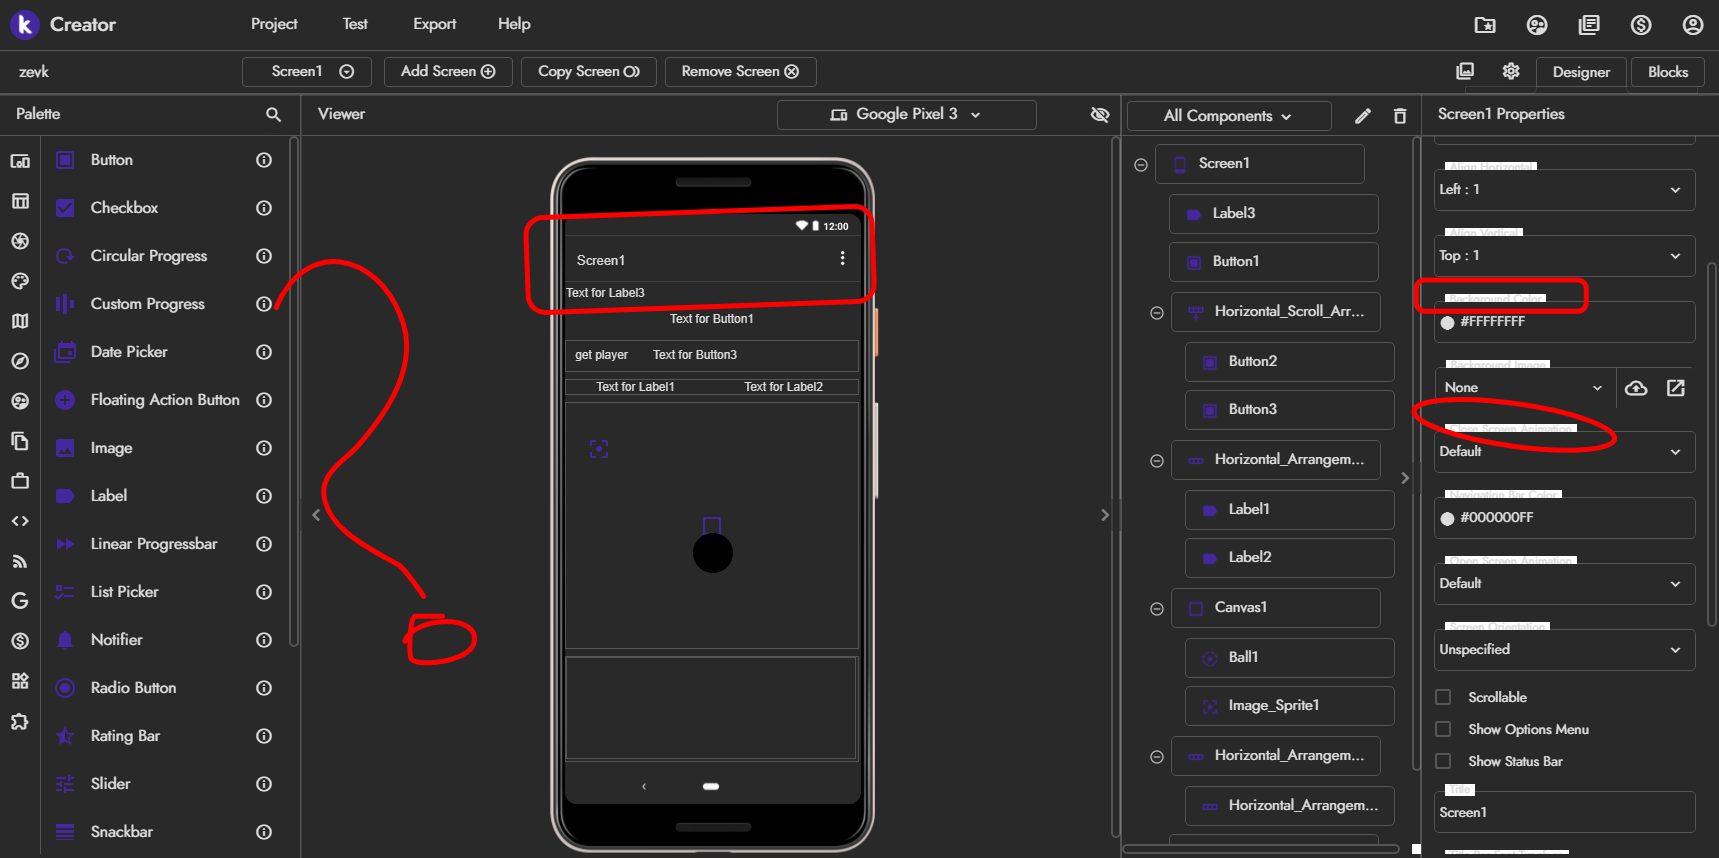
Task: Open the Google Pixel 3 device dropdown
Action: click(906, 115)
